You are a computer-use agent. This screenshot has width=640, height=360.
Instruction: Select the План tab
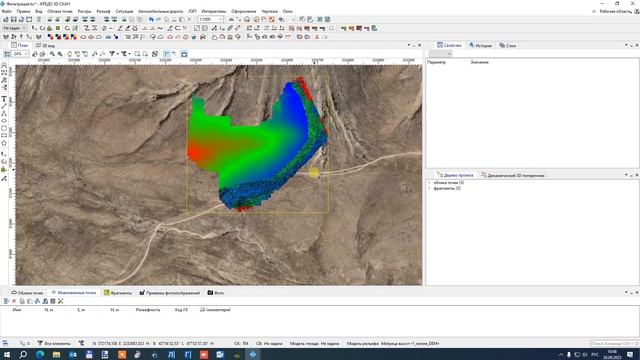point(20,45)
